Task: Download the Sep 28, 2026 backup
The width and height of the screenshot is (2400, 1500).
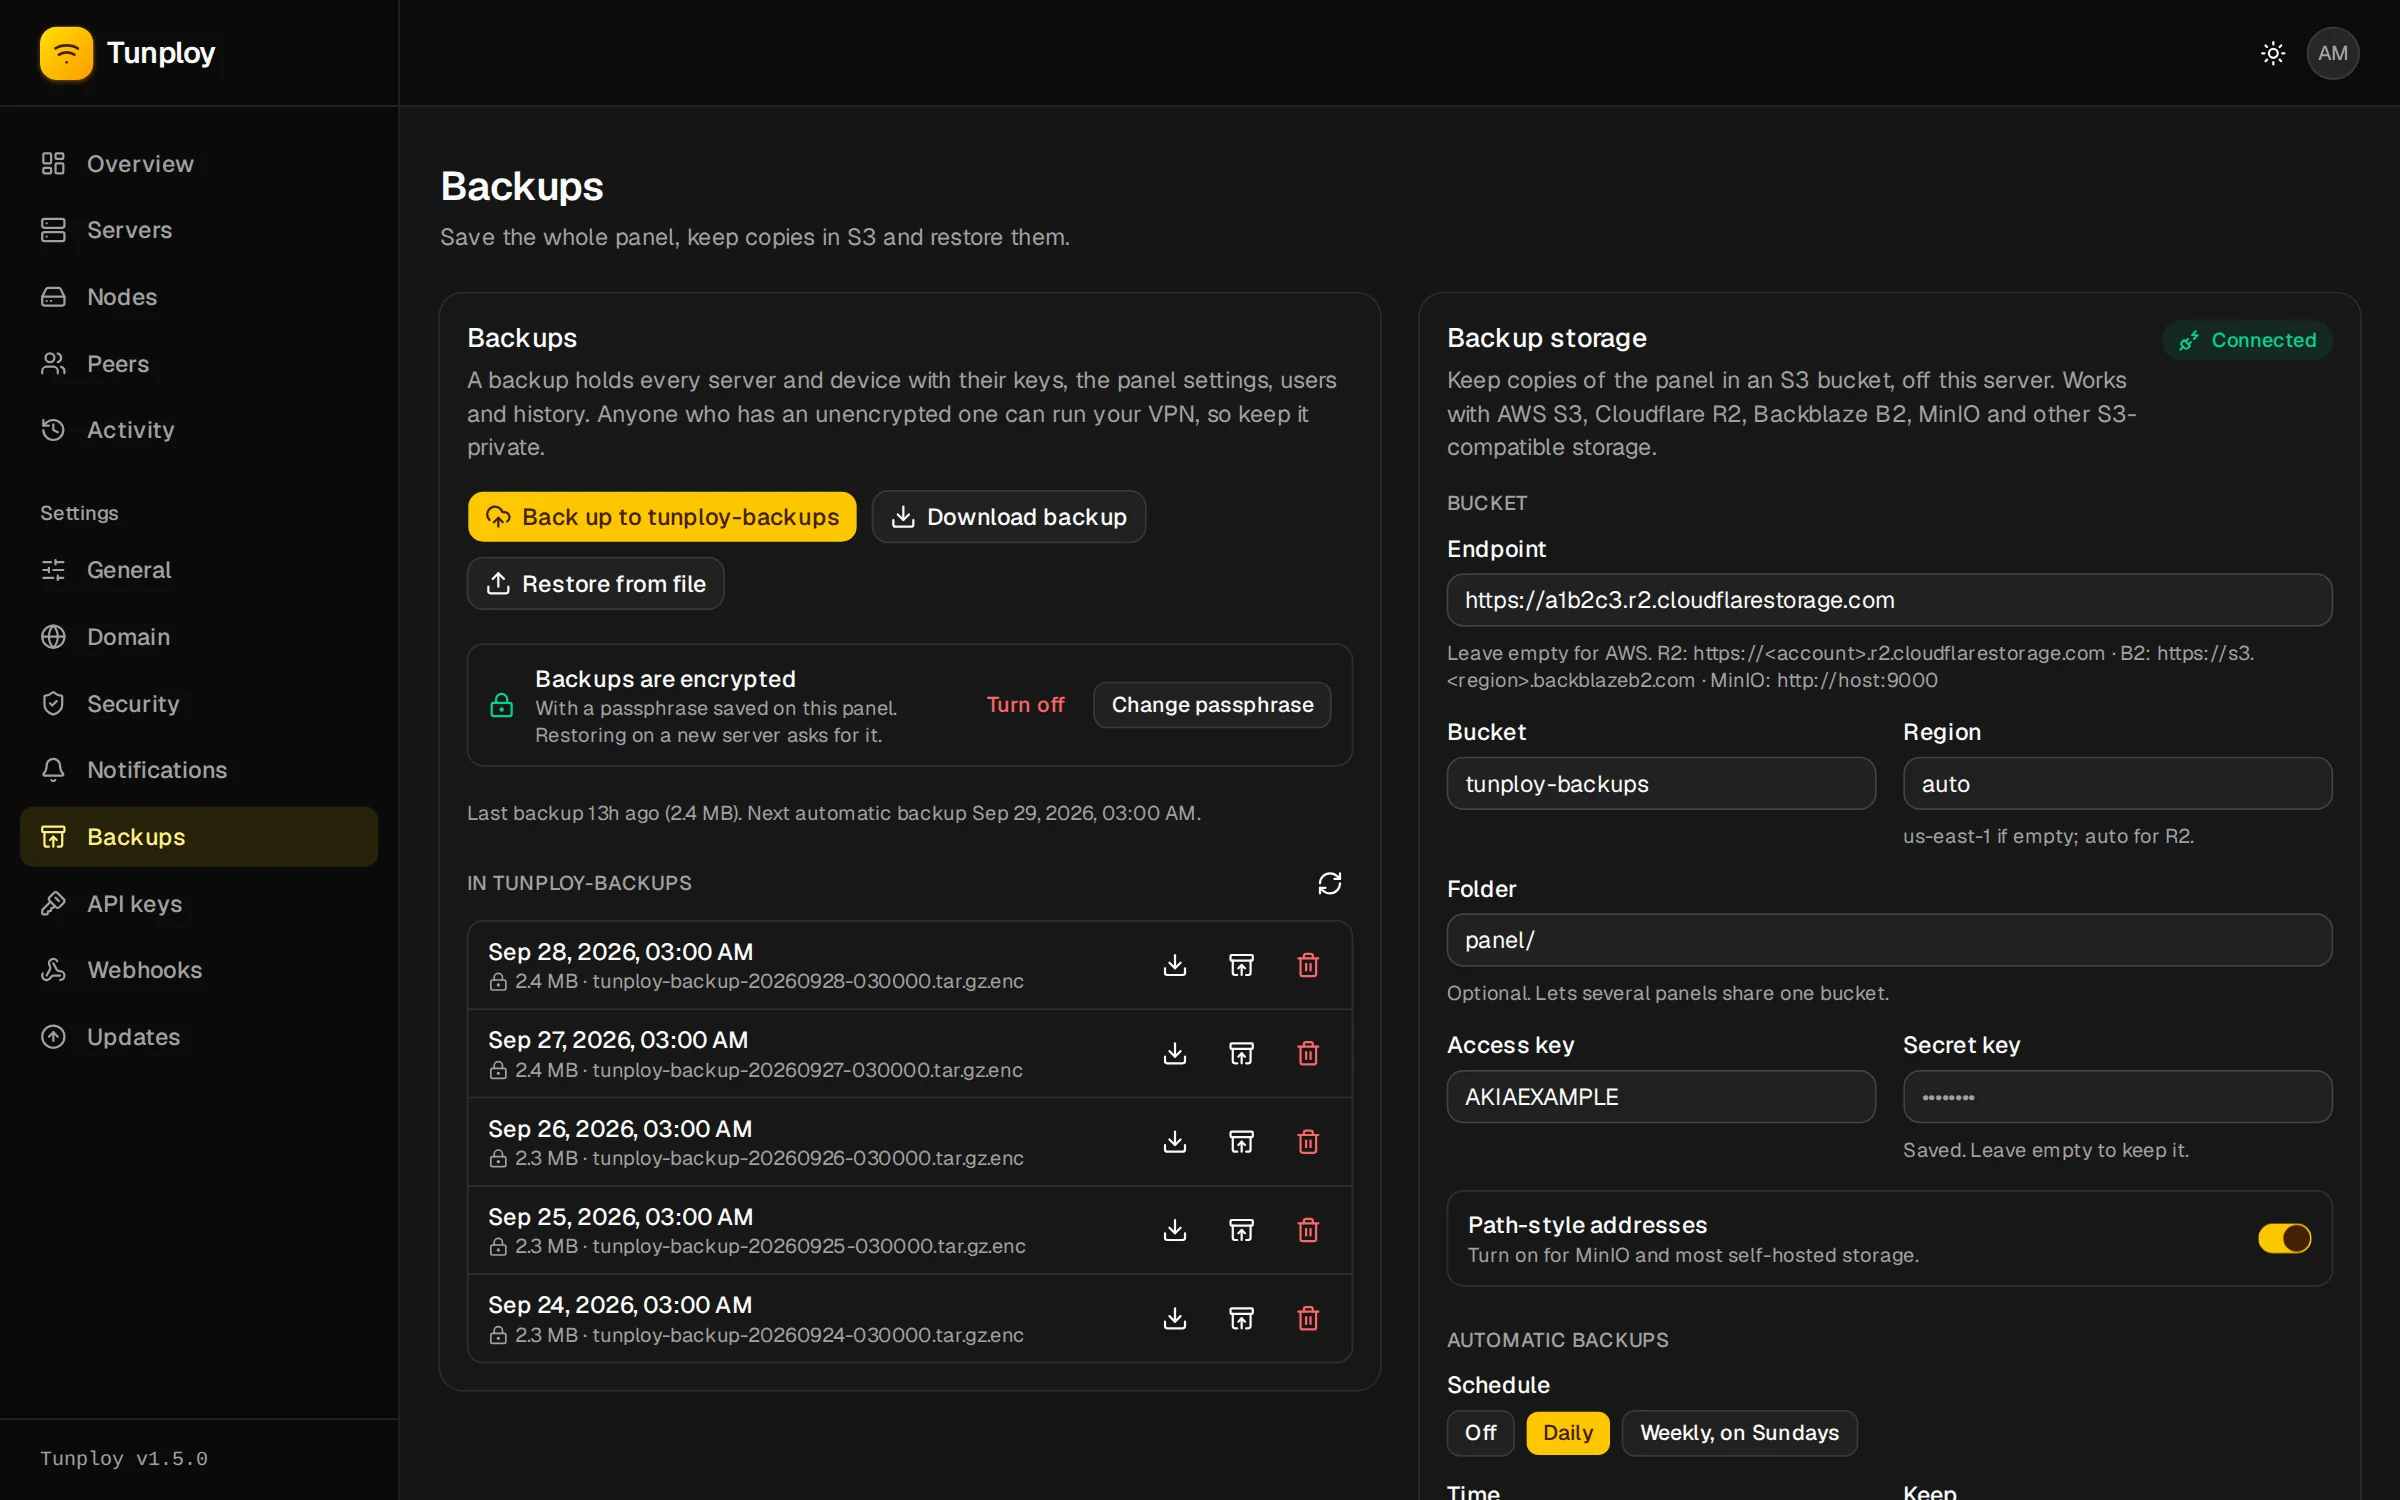Action: [x=1175, y=965]
